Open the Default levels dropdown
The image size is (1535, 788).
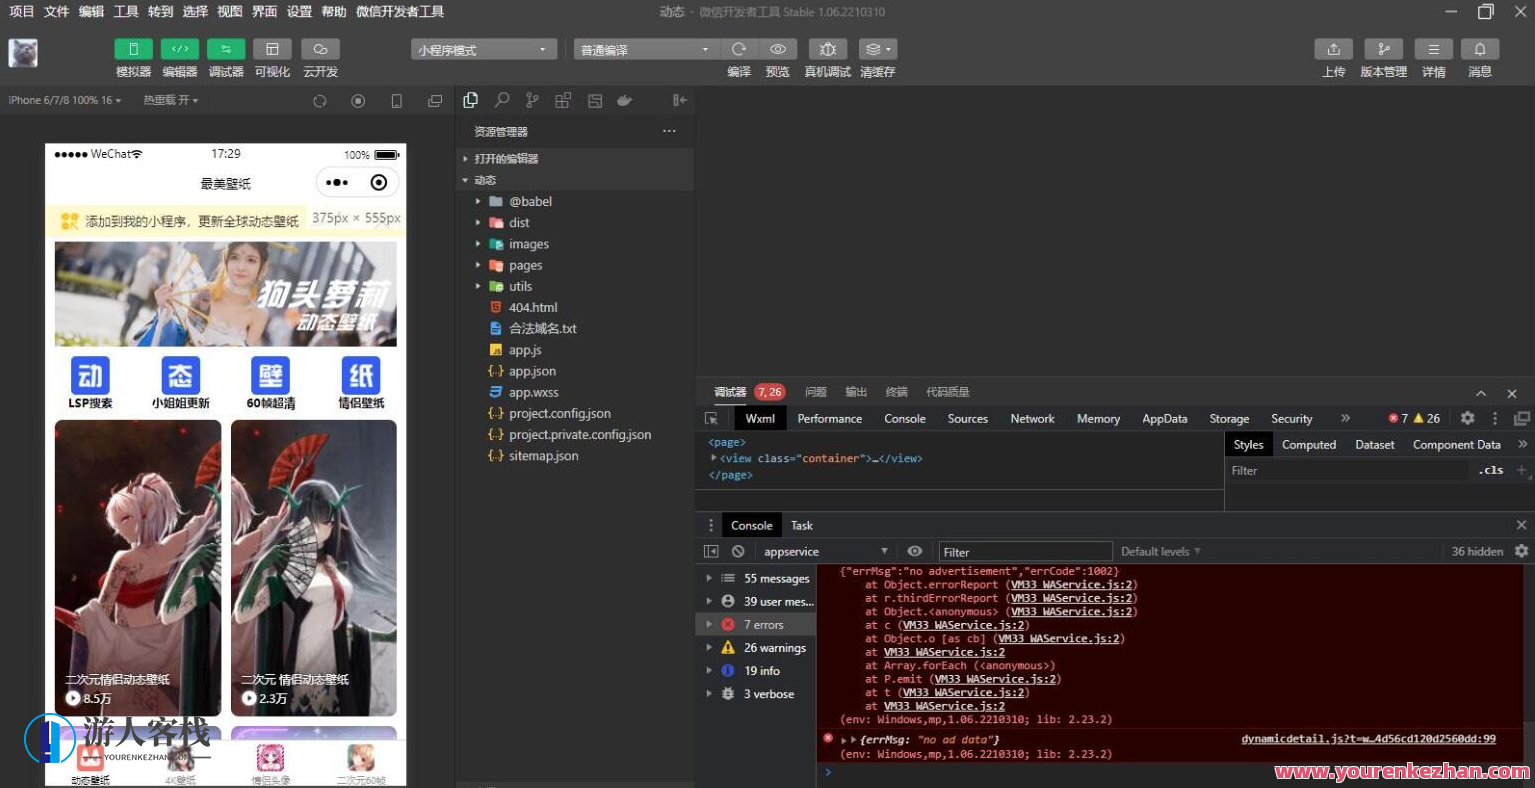(1160, 551)
